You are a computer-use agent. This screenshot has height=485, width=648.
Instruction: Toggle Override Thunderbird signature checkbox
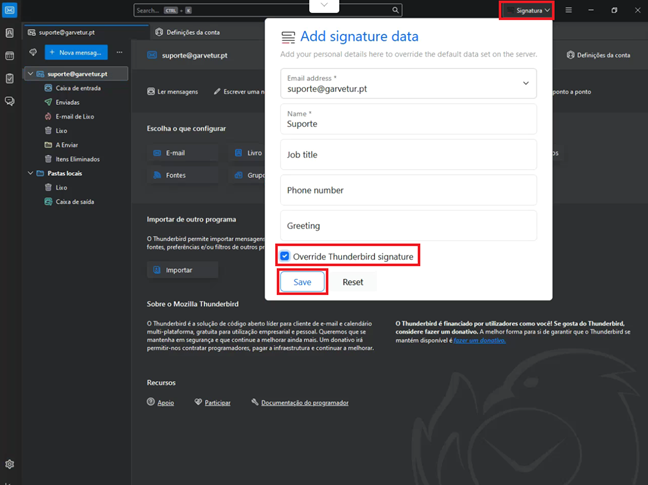pyautogui.click(x=285, y=256)
